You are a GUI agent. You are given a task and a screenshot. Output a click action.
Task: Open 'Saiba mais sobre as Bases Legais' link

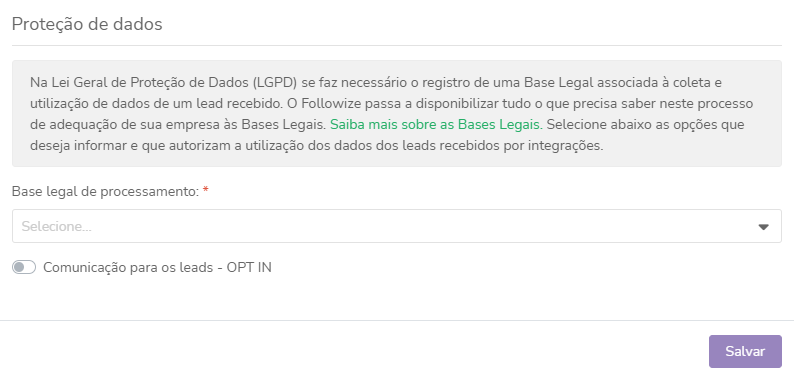[436, 125]
